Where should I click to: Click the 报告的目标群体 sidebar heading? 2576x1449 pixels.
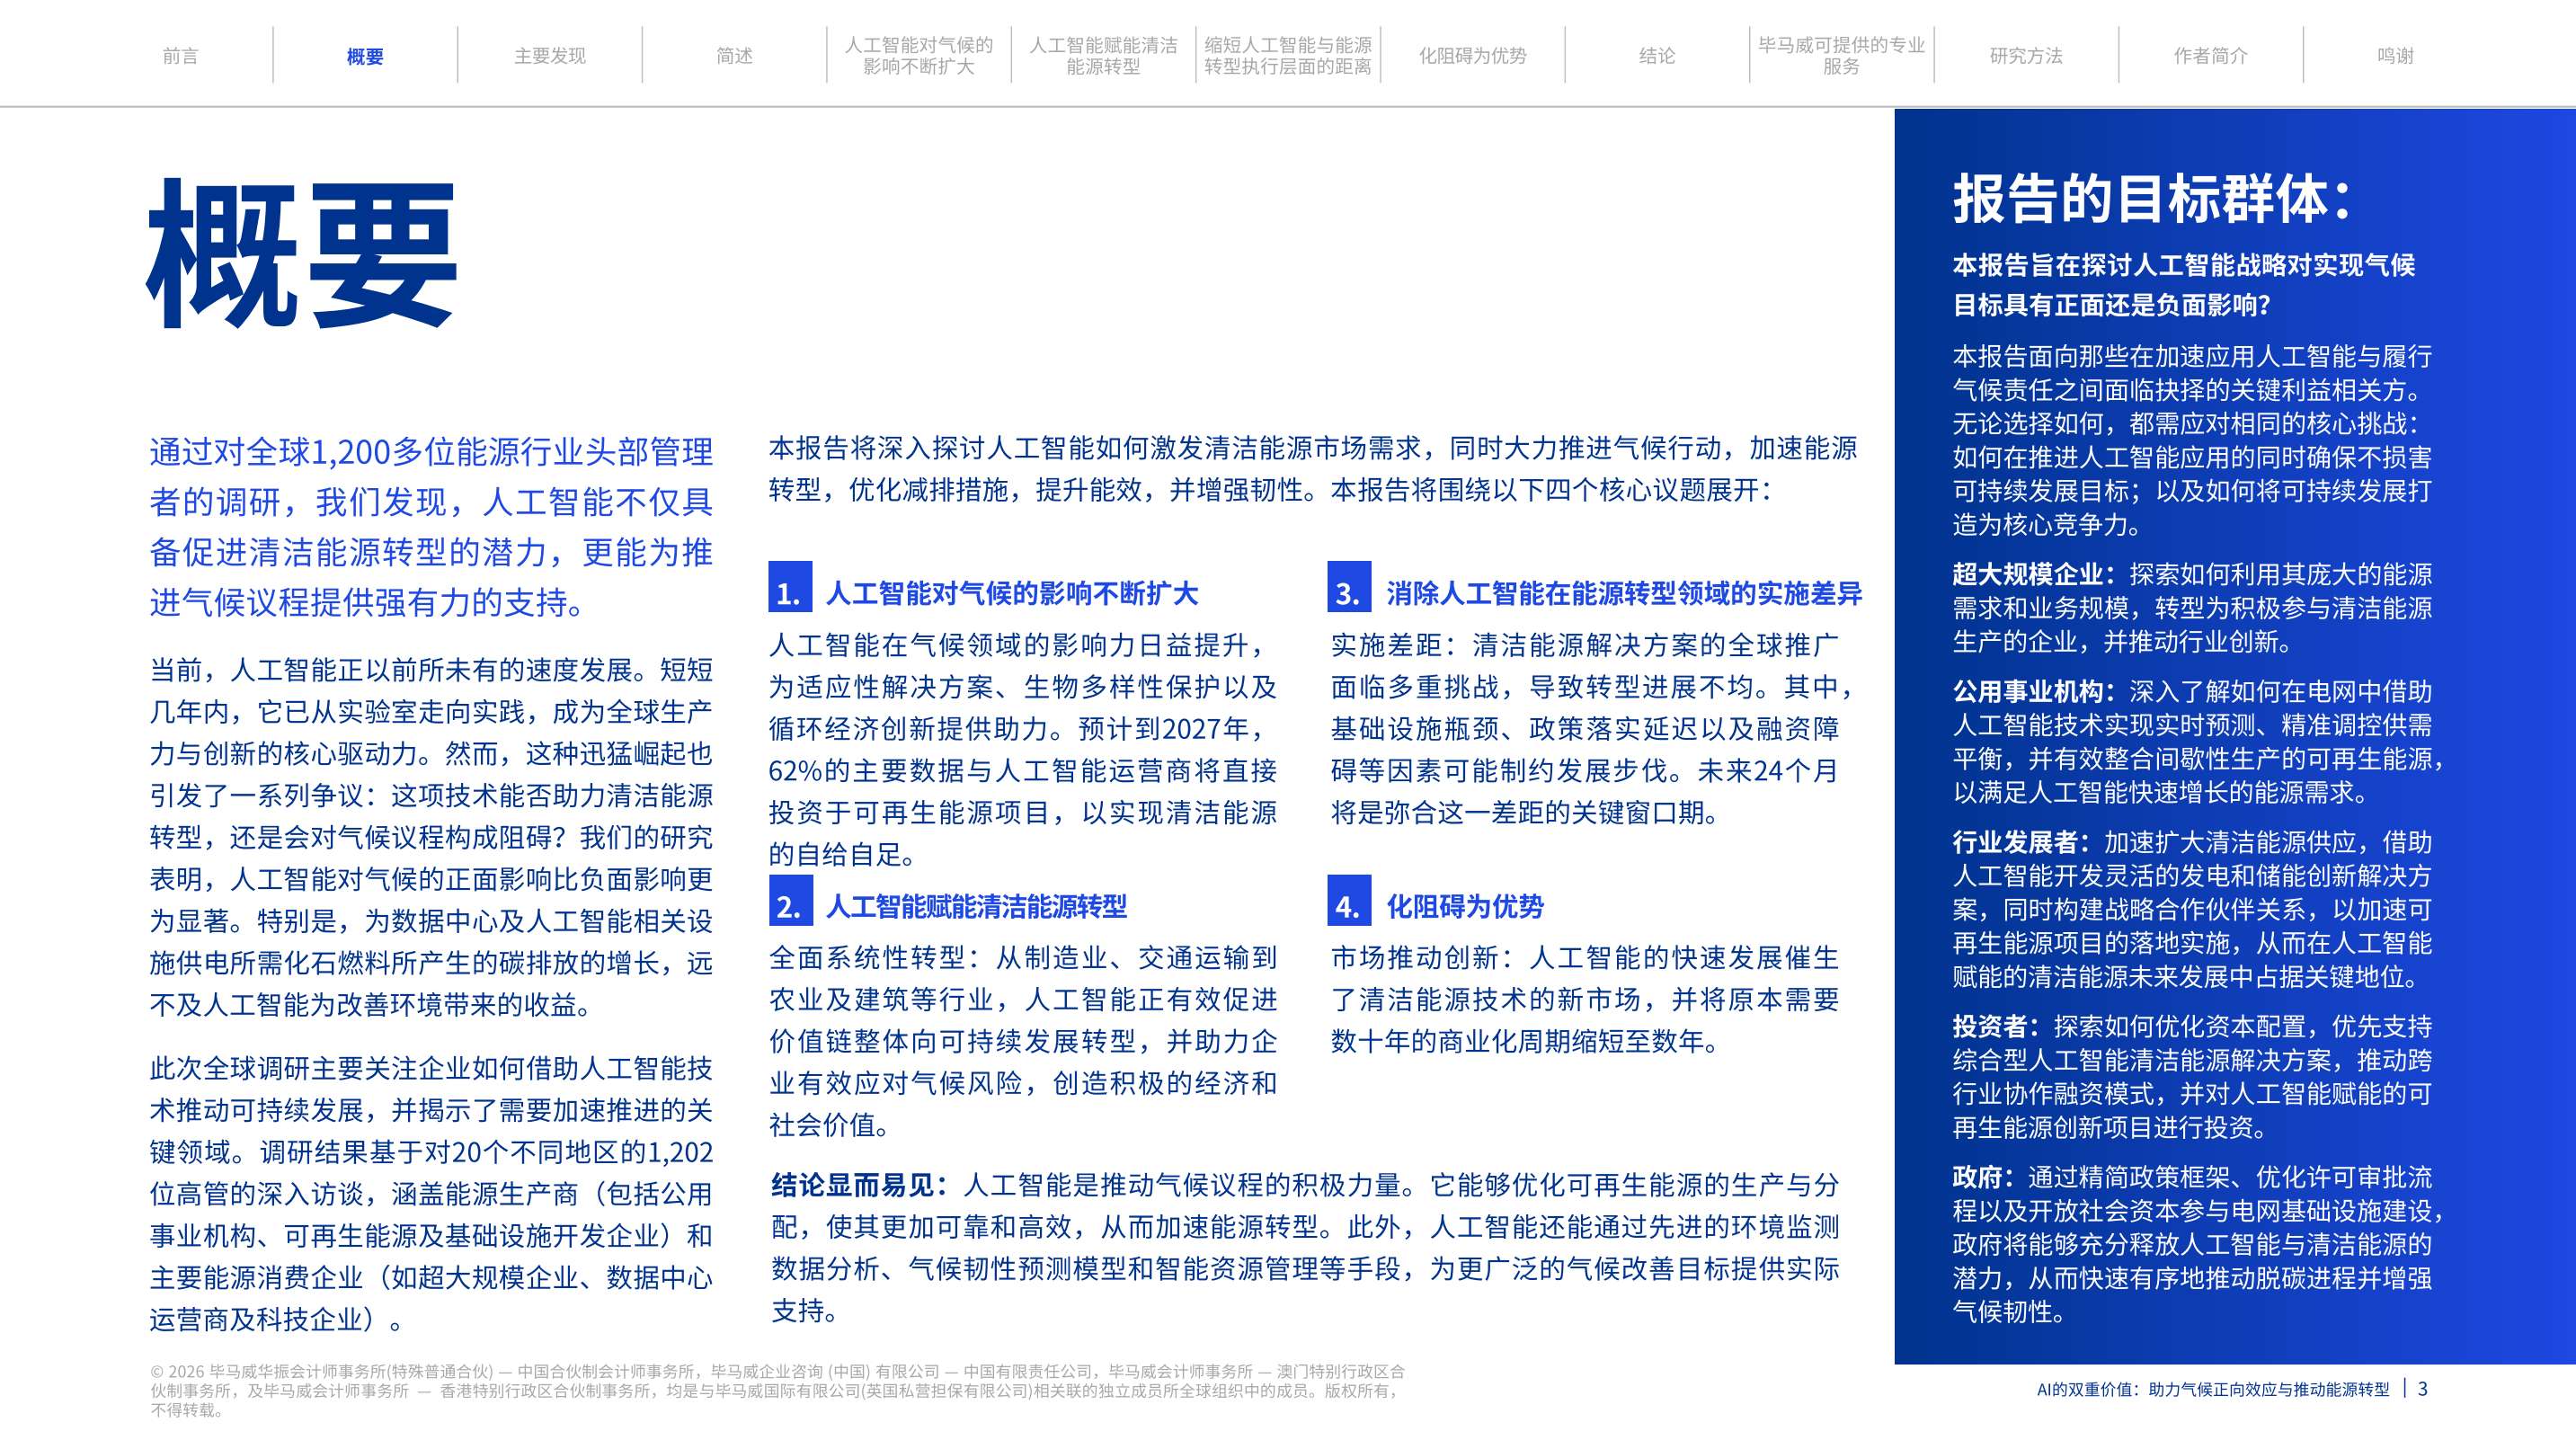point(2152,199)
